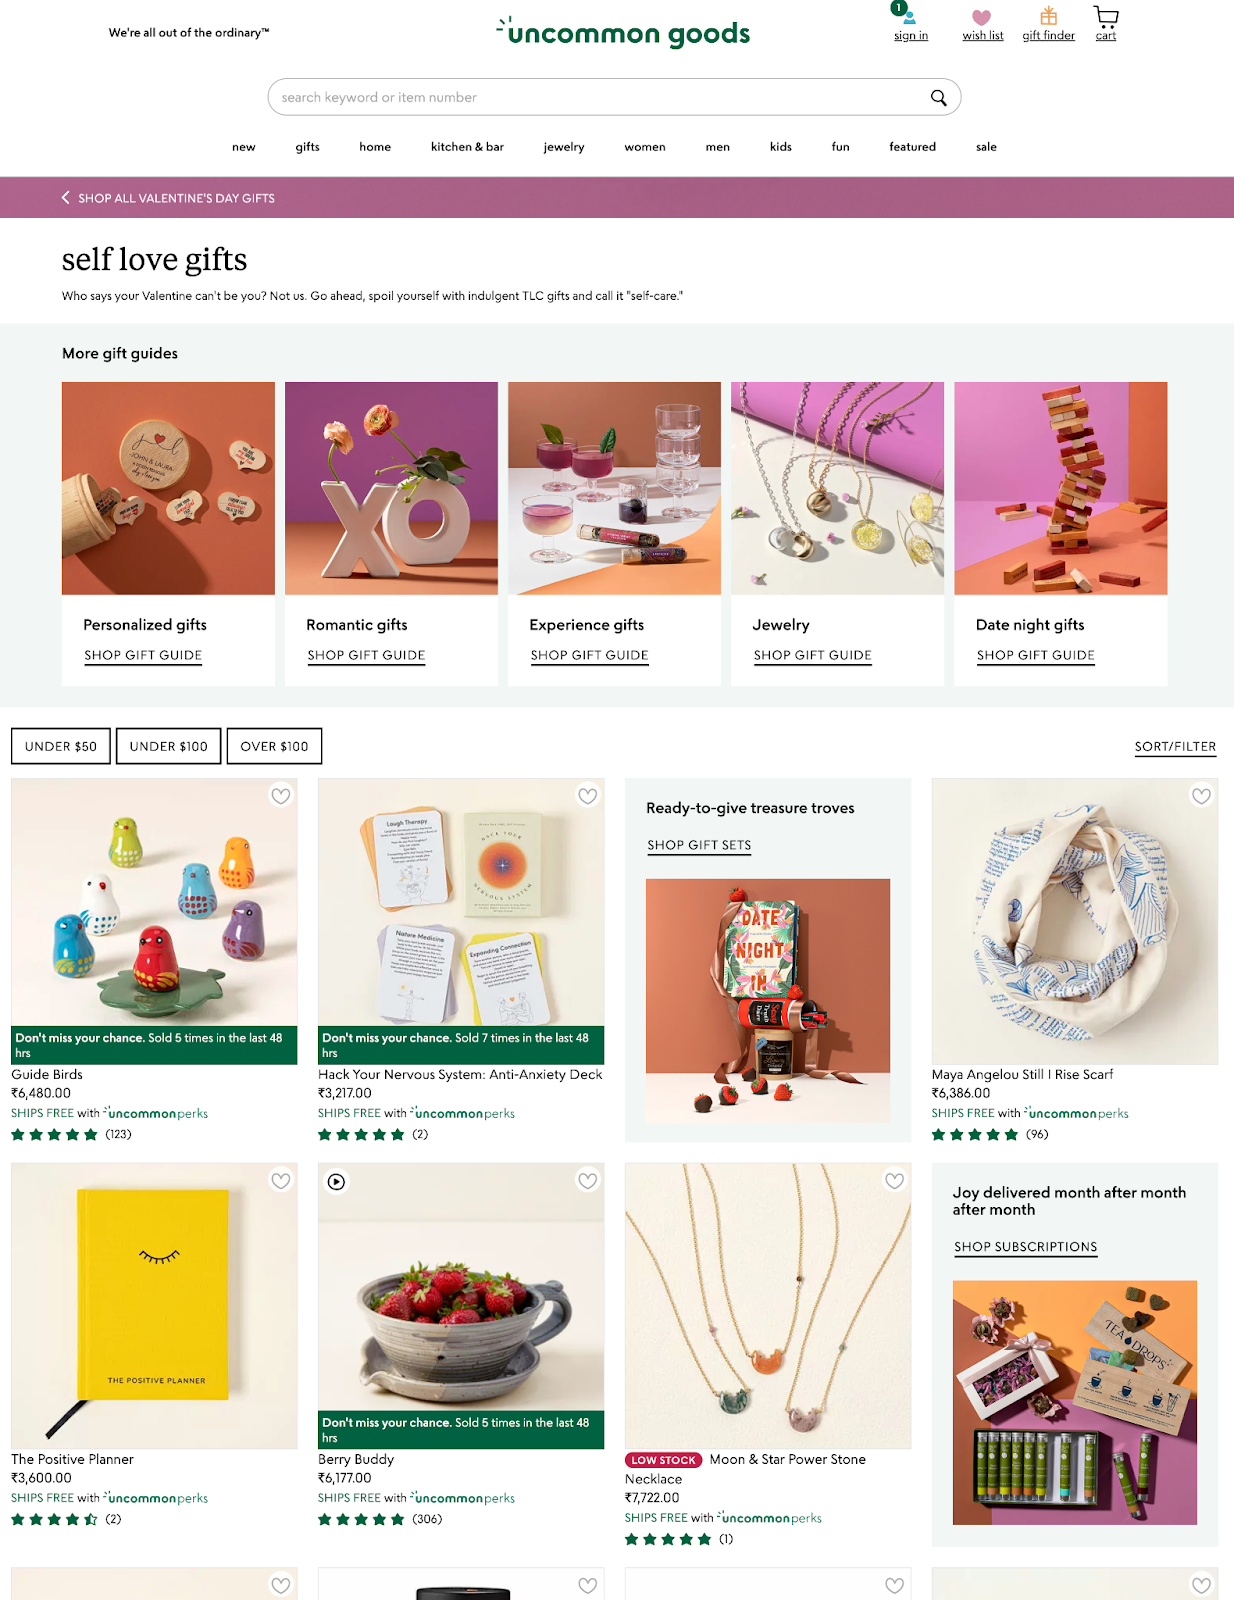1234x1600 pixels.
Task: Open wish list heart icon in header
Action: point(982,18)
